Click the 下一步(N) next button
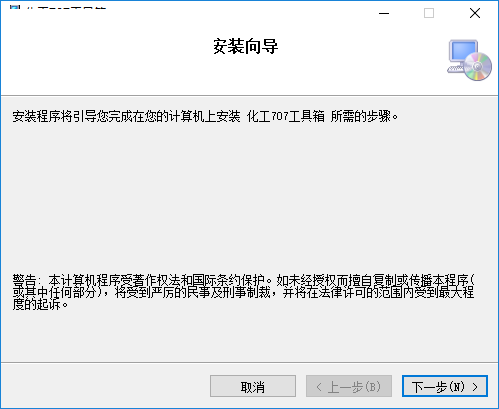This screenshot has height=409, width=499. [x=445, y=386]
